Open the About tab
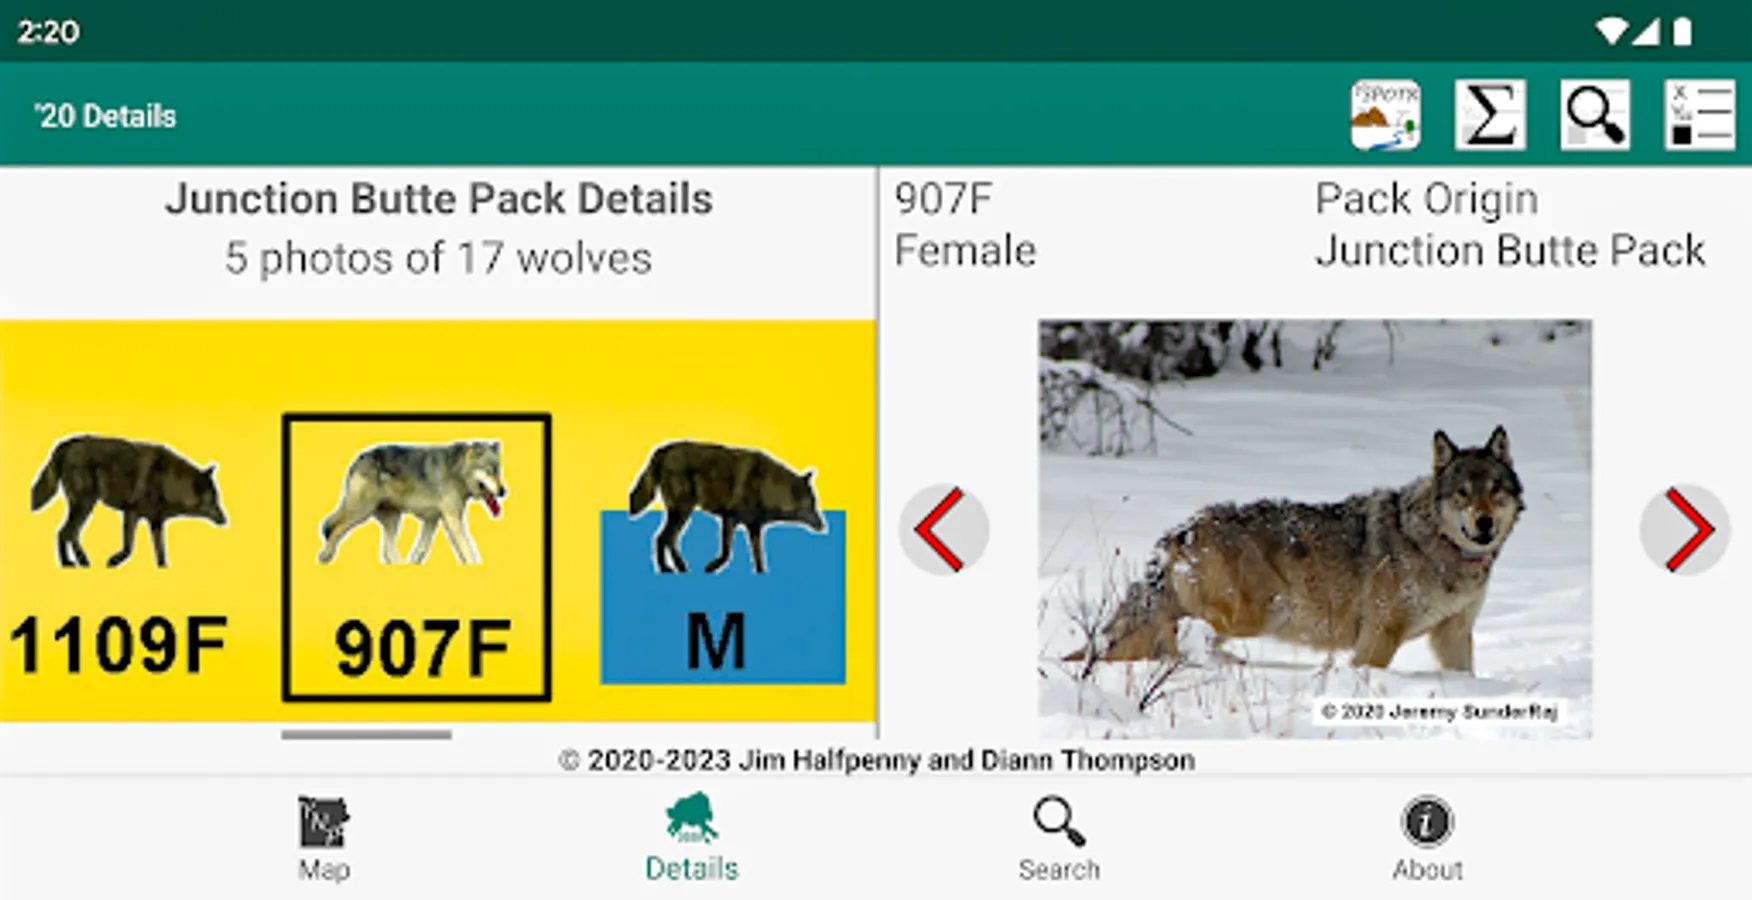 click(1427, 839)
